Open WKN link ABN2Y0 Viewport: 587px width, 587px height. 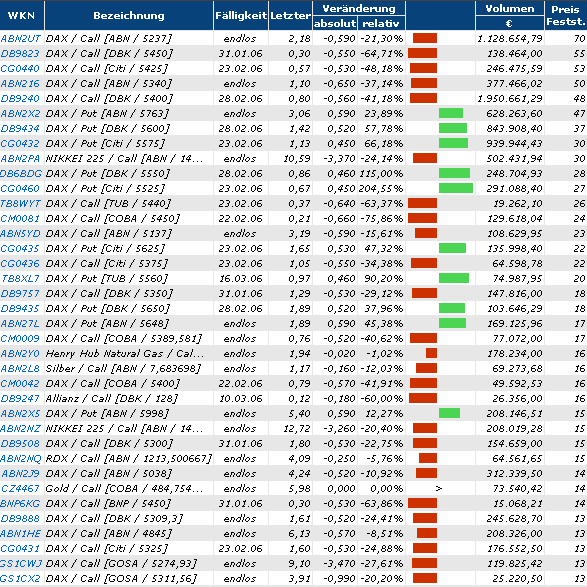point(20,353)
